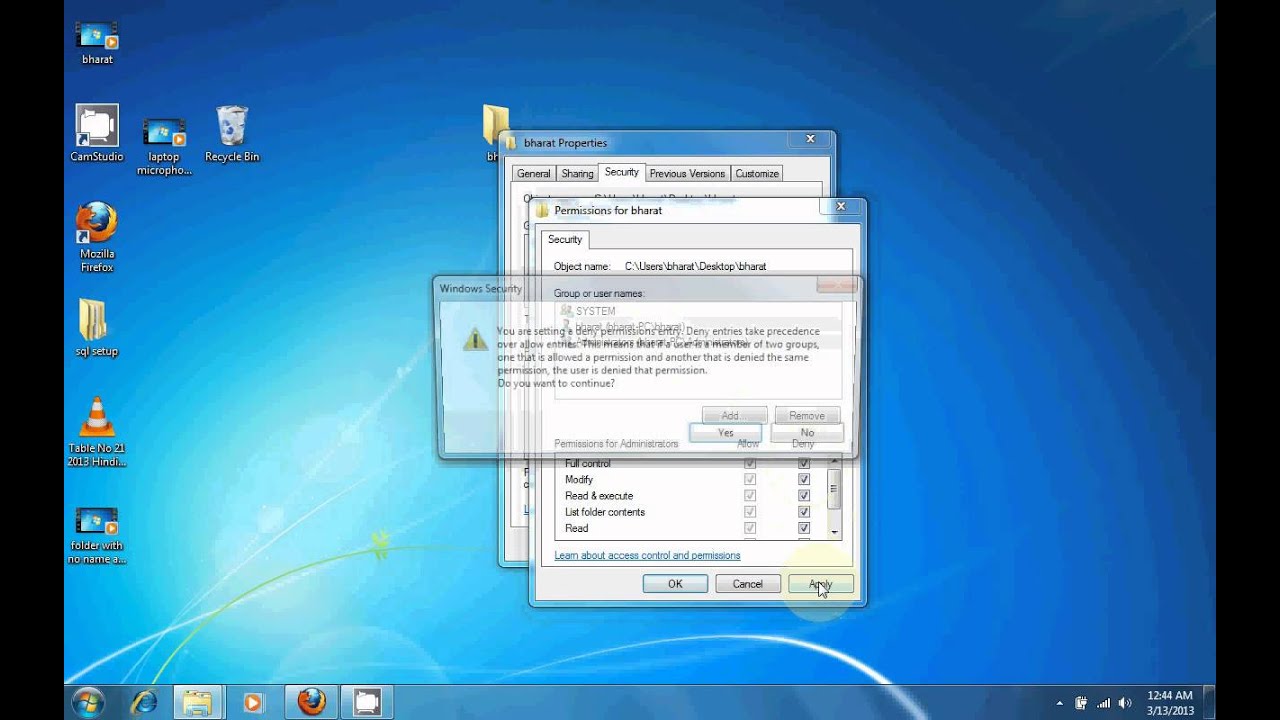1280x720 pixels.
Task: Select the Security tab in bharat Properties
Action: point(621,172)
